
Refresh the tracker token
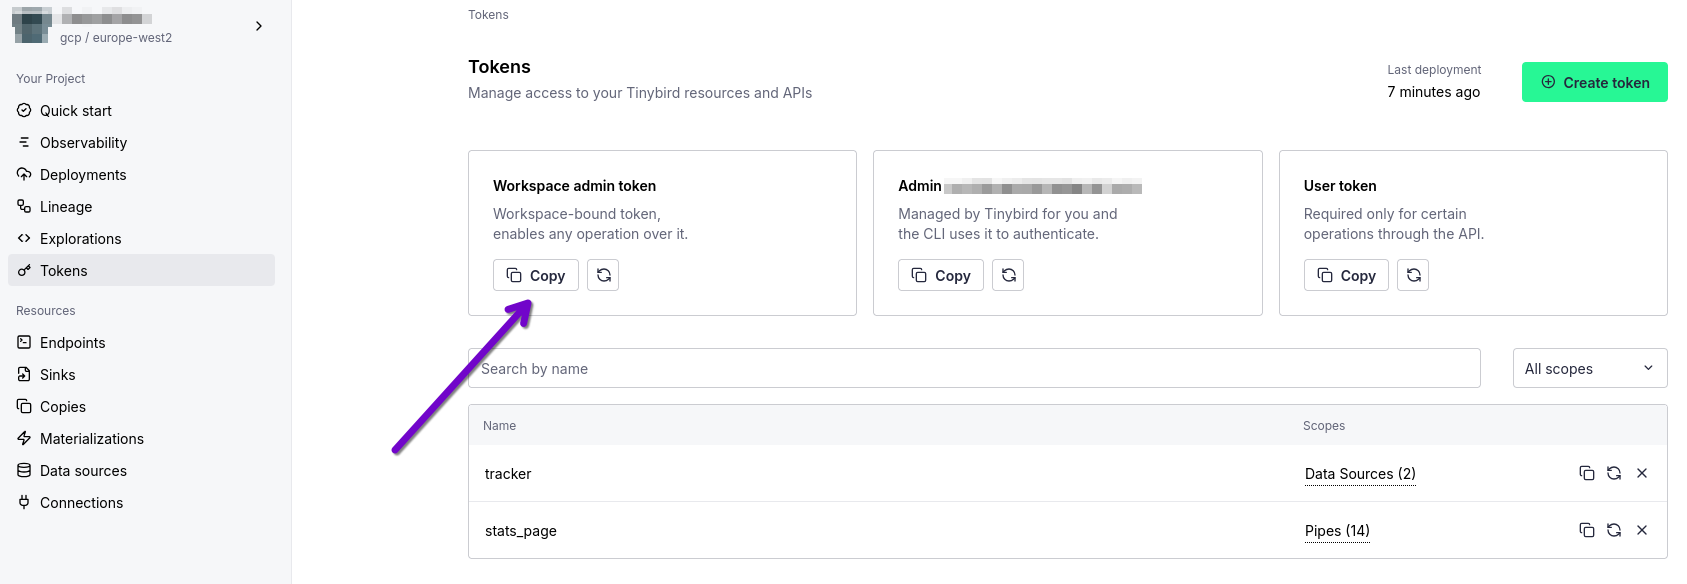pos(1614,473)
